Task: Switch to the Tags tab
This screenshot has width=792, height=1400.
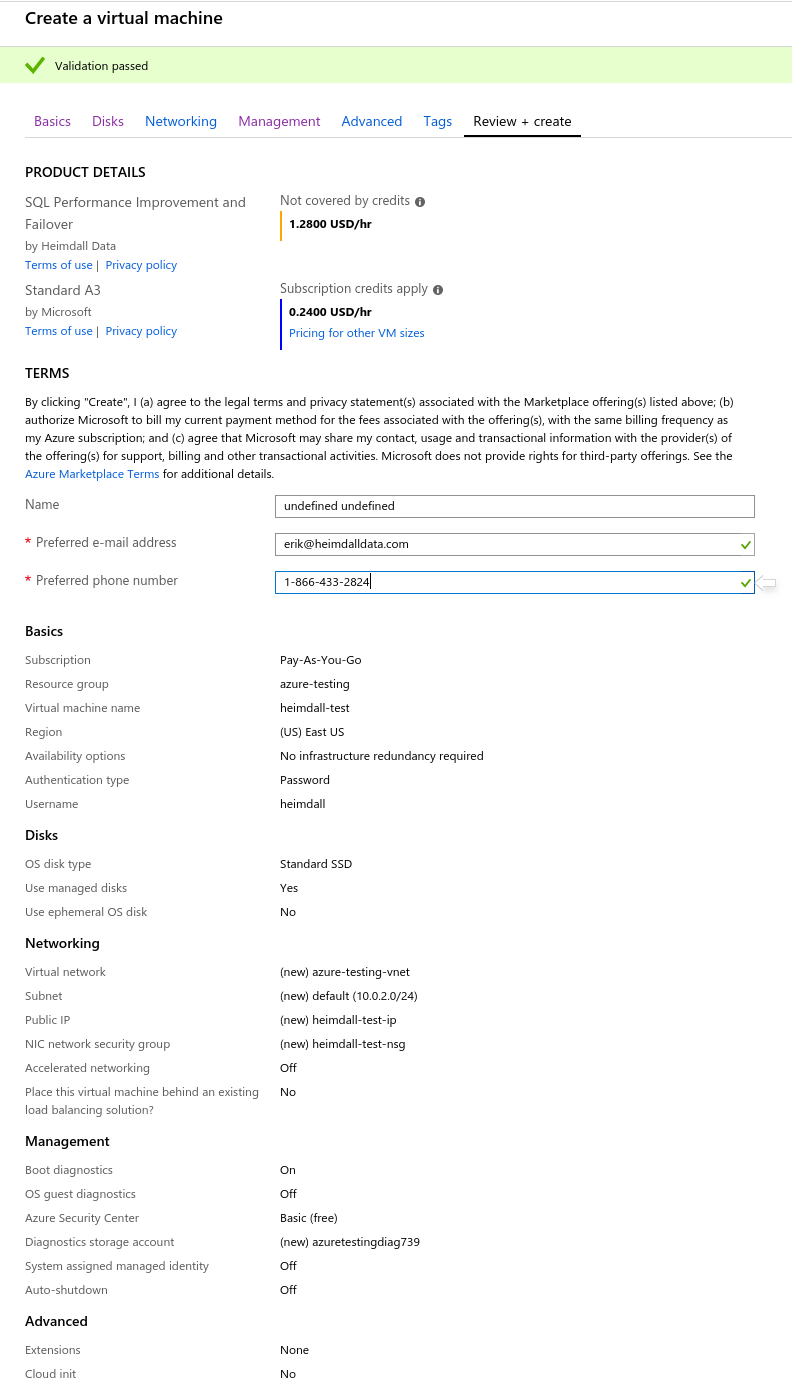Action: (437, 121)
